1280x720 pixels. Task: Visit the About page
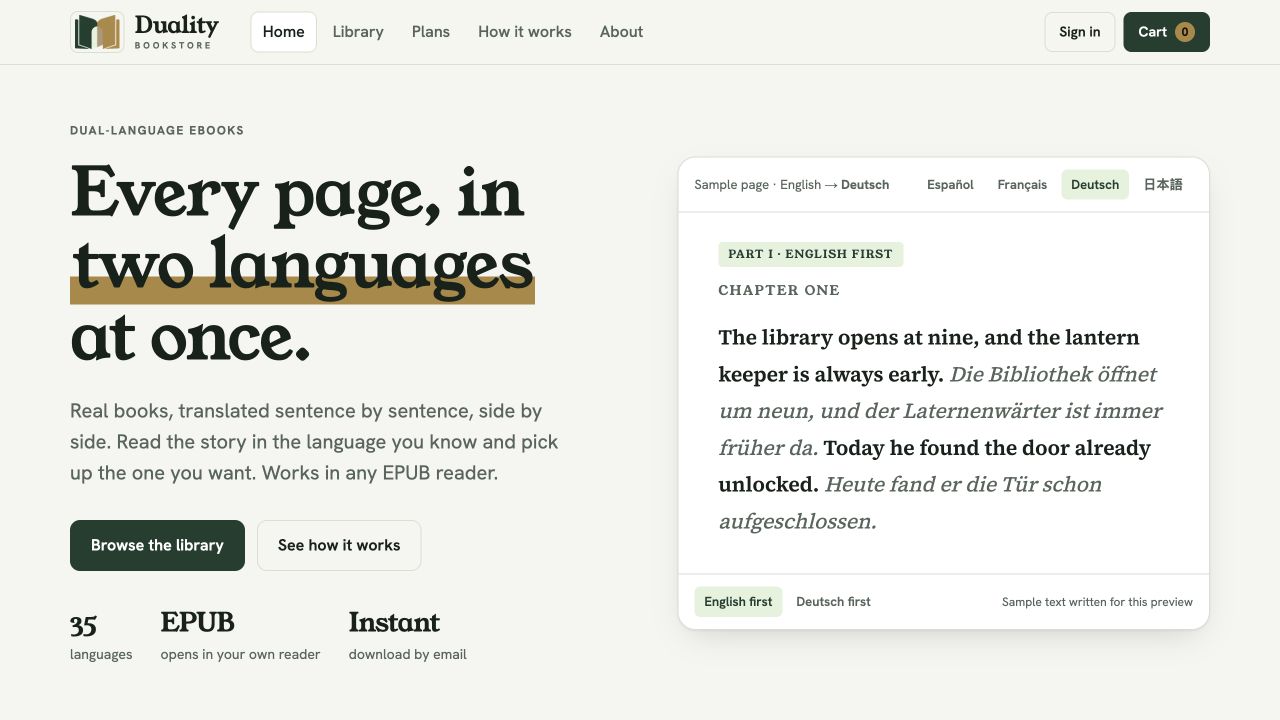(x=621, y=32)
